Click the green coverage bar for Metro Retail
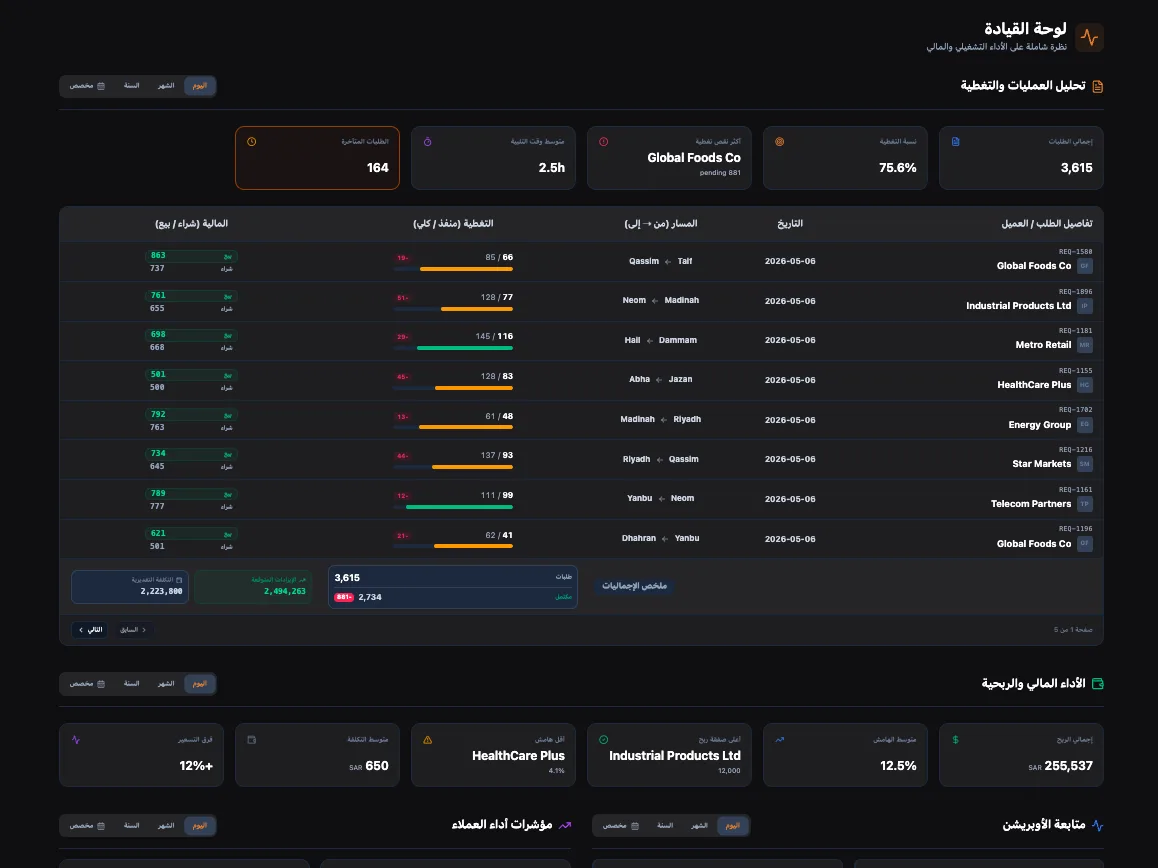Viewport: 1158px width, 868px height. (465, 348)
